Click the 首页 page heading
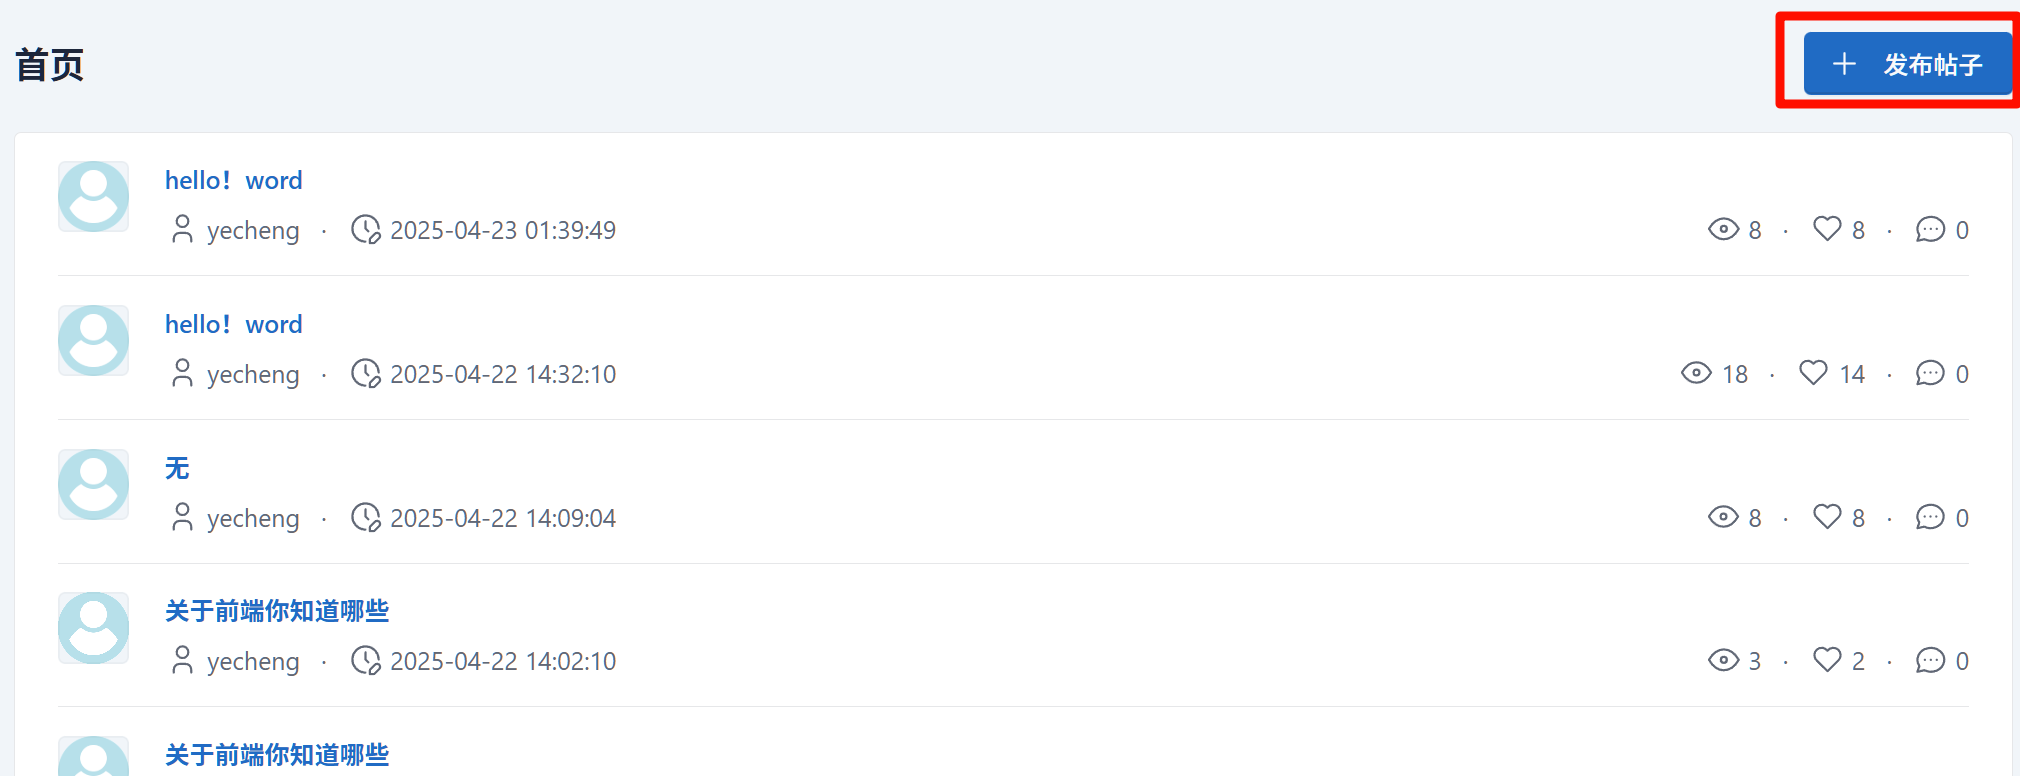The width and height of the screenshot is (2020, 776). (x=50, y=65)
